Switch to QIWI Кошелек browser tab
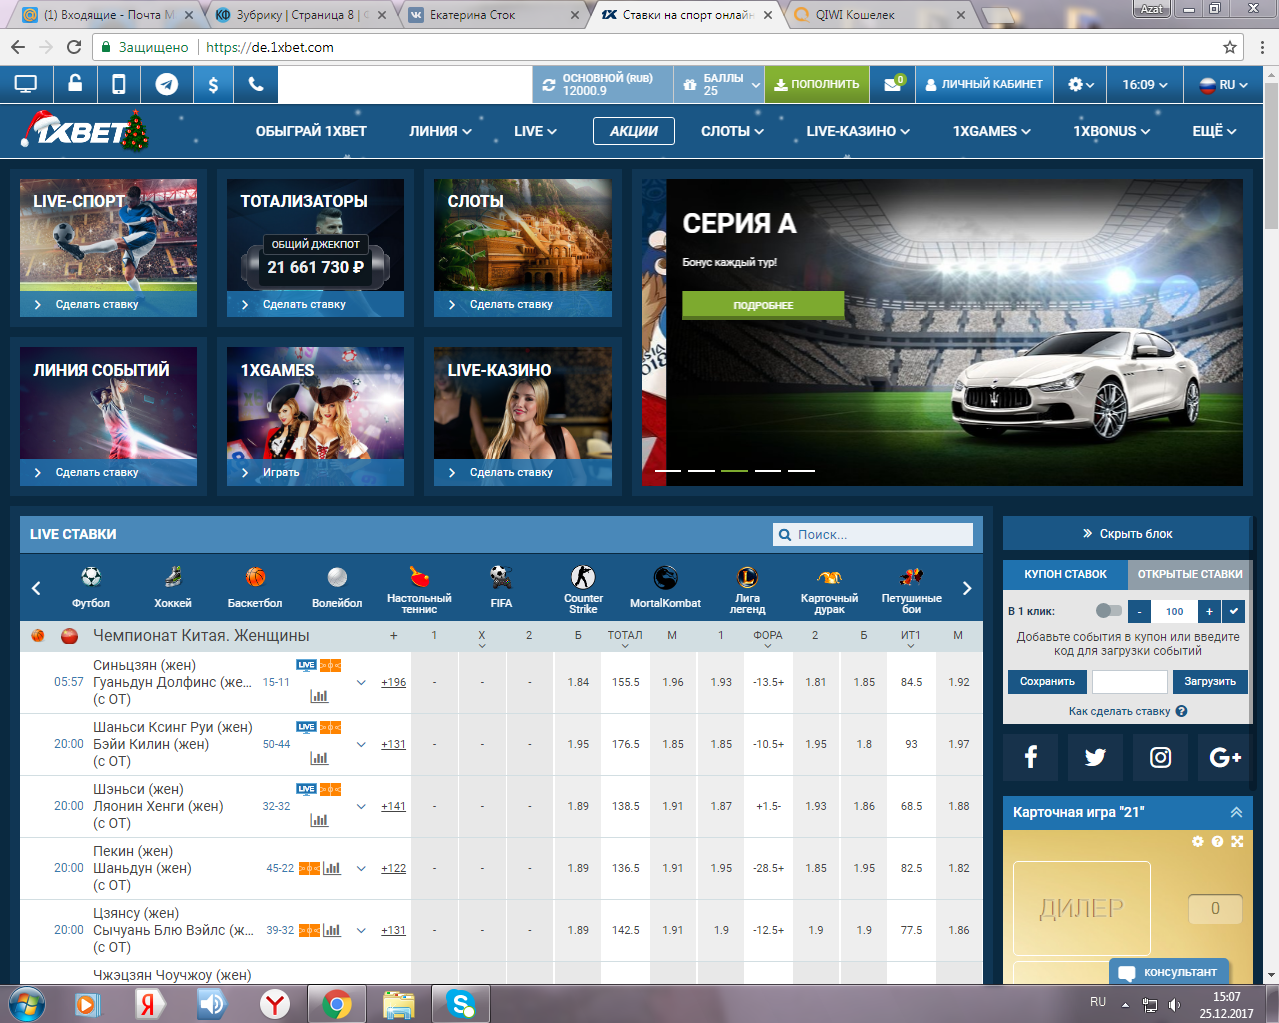1279x1023 pixels. tap(878, 15)
